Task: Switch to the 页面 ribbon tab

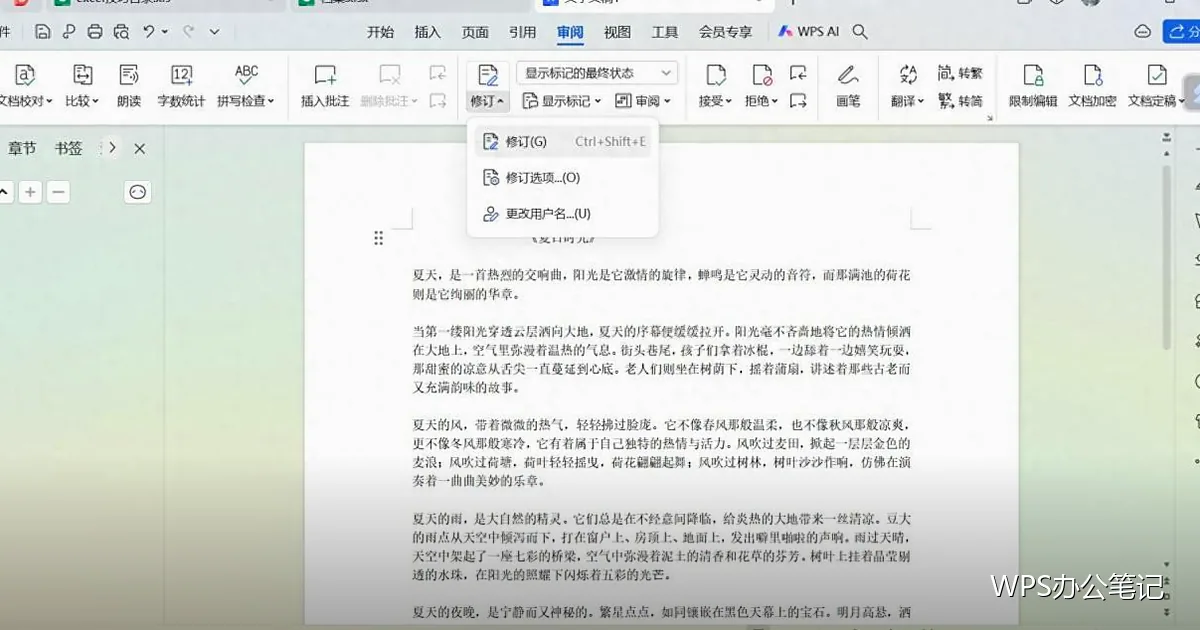Action: (x=475, y=32)
